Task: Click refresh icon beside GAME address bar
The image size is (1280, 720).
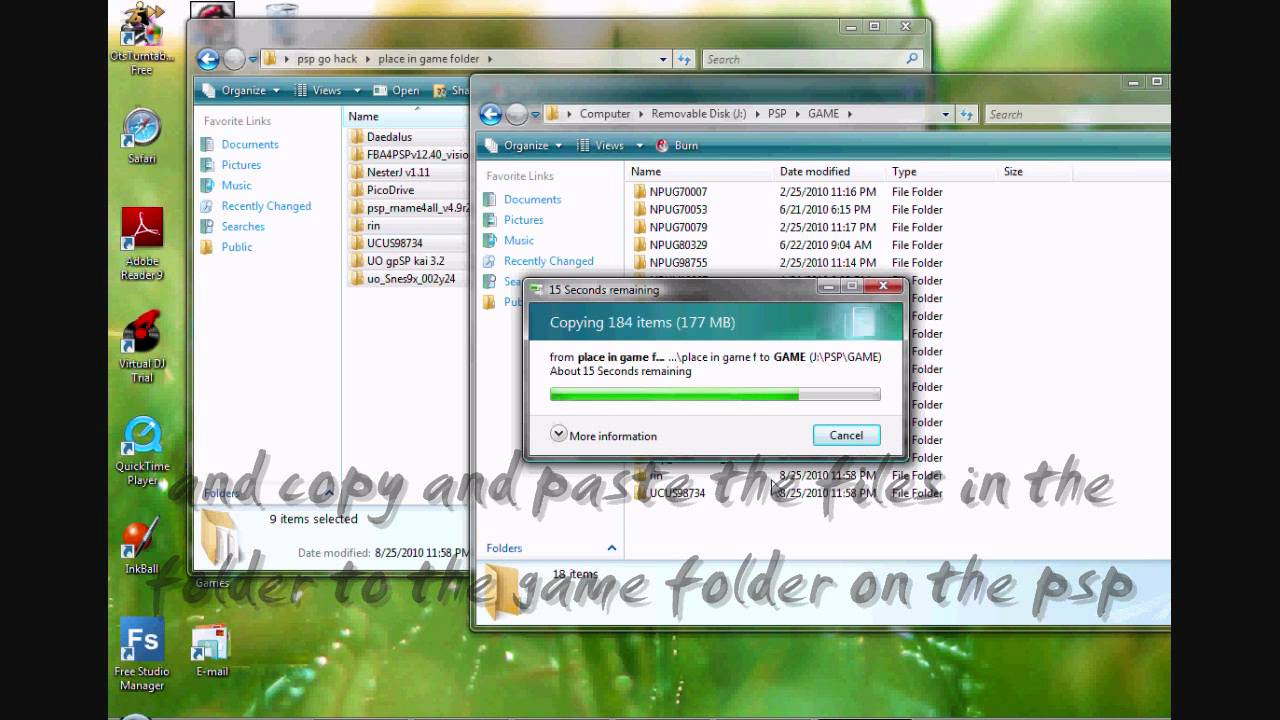Action: 966,114
